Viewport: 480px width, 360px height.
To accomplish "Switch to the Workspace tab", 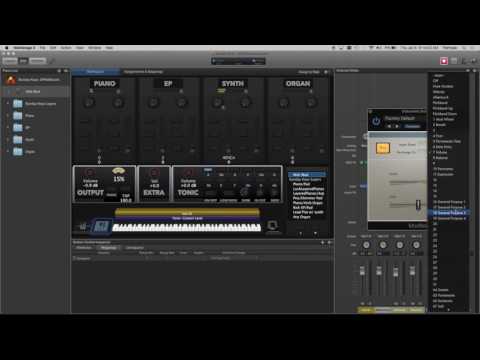I will pos(95,72).
